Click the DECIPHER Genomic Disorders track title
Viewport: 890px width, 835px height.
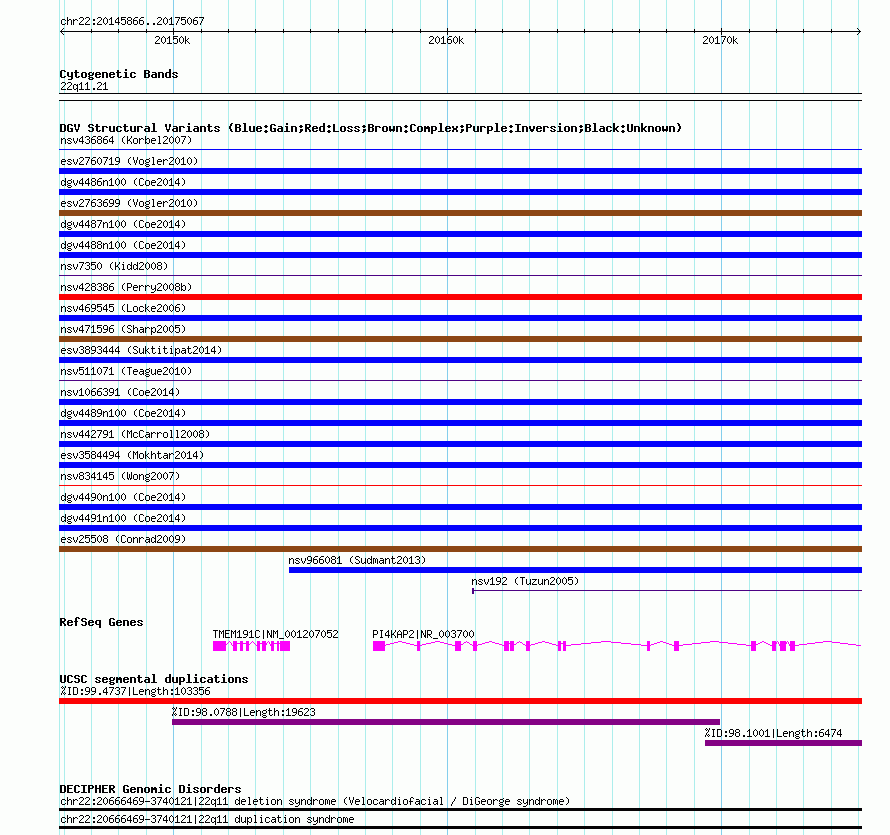[x=150, y=789]
